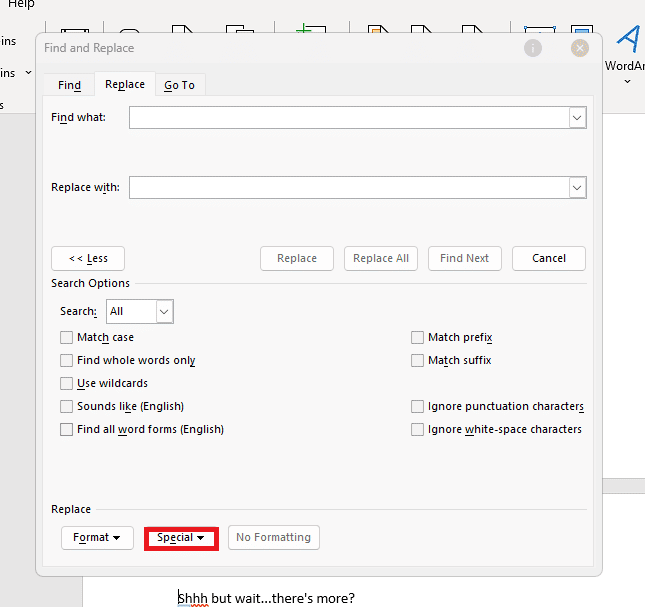Close the Find and Replace dialog

coord(580,48)
